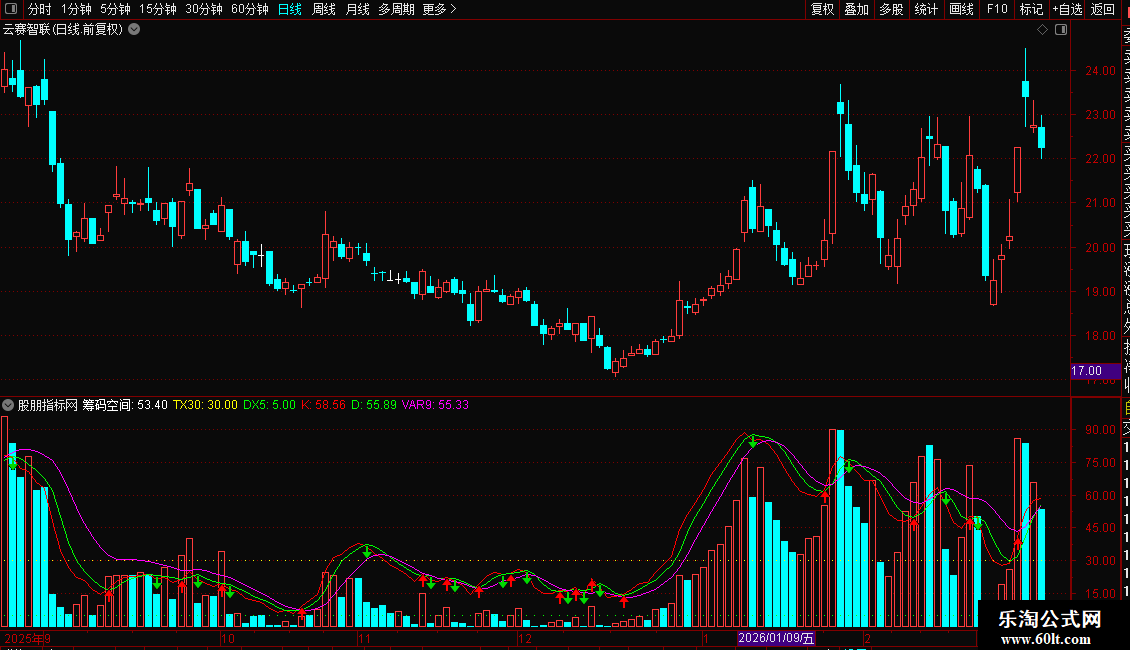Select the 60分钟 period tab
The width and height of the screenshot is (1130, 650).
(250, 9)
